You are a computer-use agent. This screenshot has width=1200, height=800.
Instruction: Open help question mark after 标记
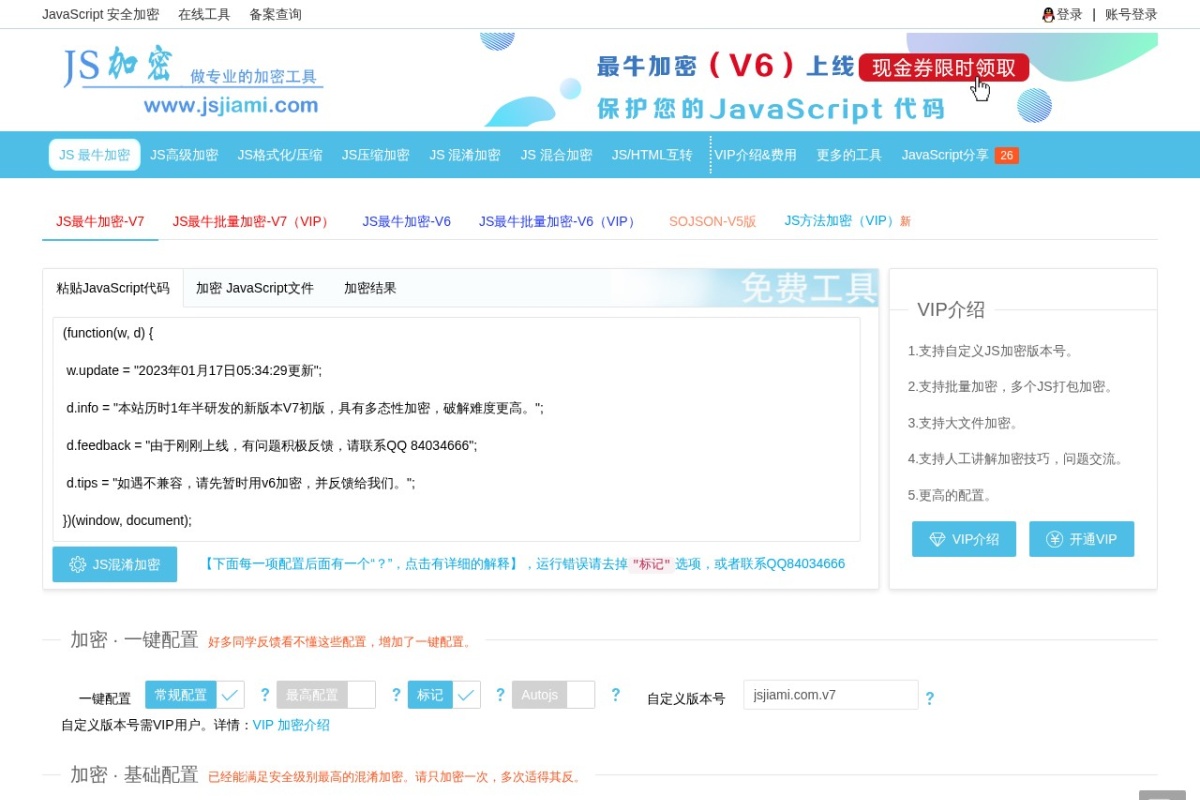click(x=501, y=694)
